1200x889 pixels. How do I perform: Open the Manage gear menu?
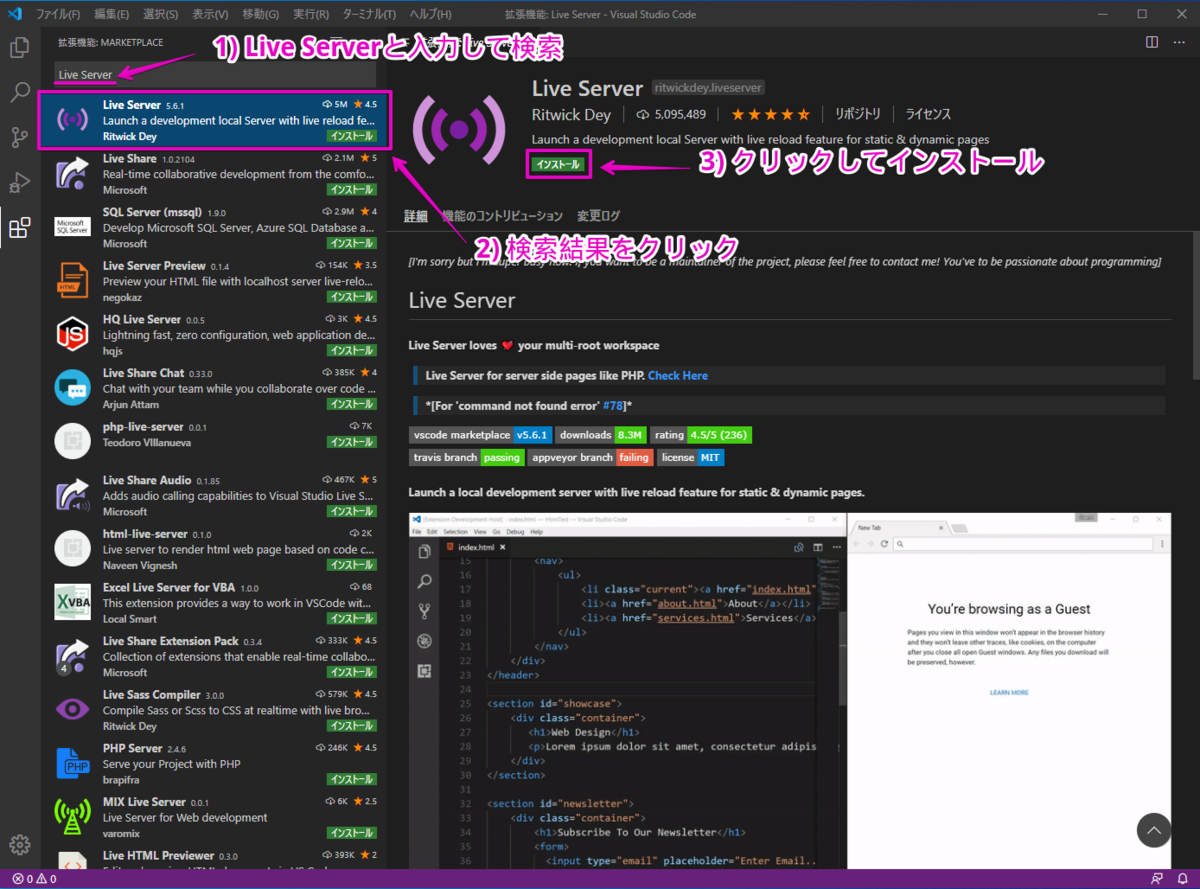(19, 845)
